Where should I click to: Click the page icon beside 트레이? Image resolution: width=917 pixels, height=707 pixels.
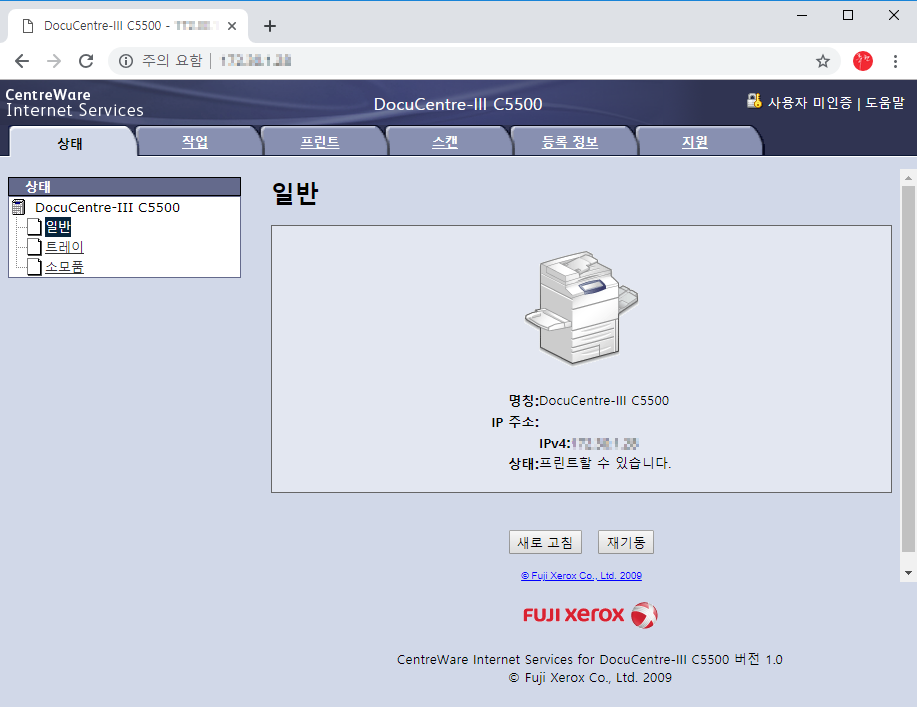35,247
